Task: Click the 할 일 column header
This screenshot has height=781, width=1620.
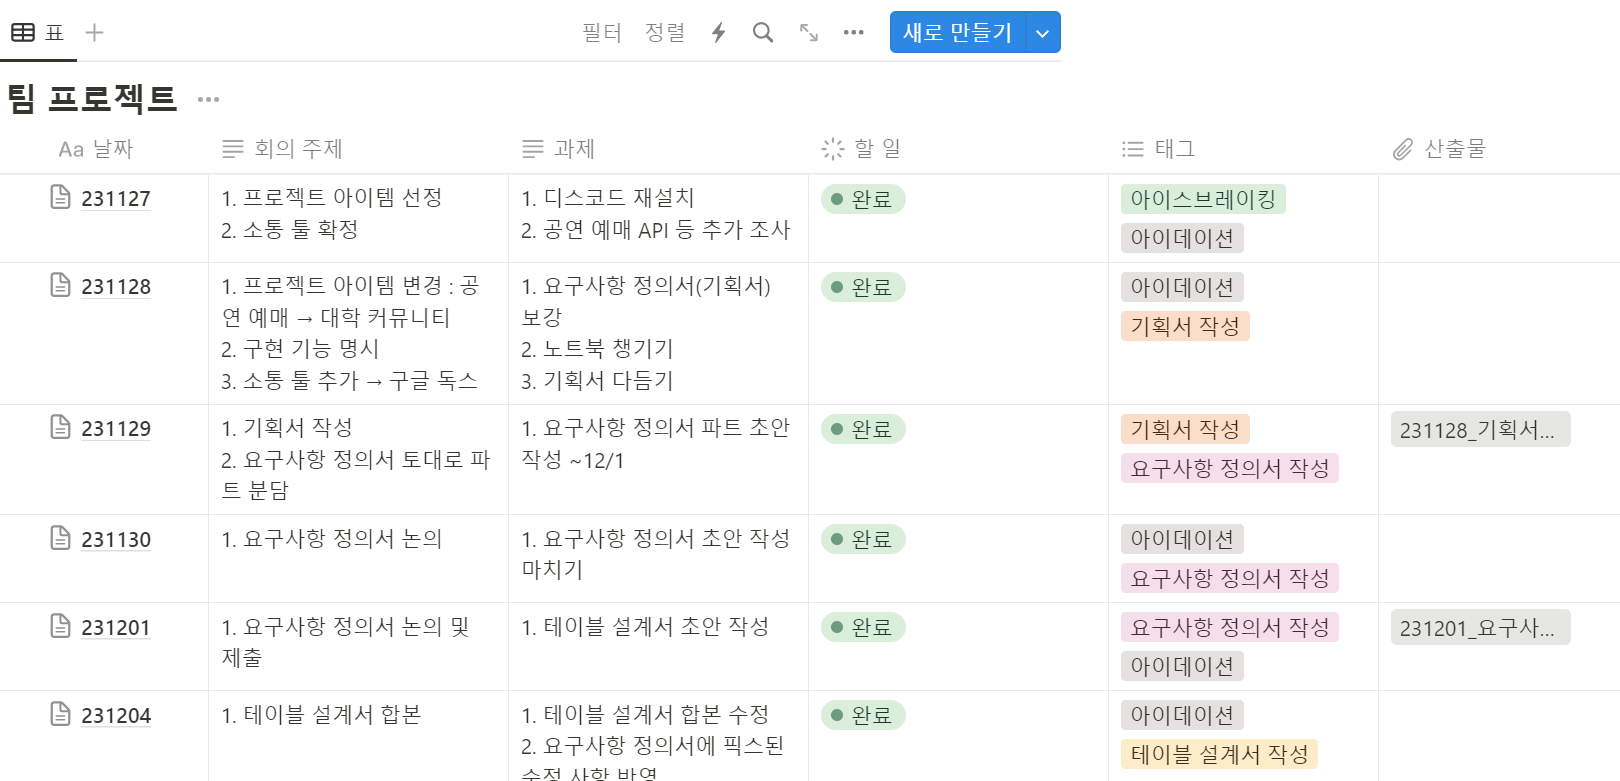Action: click(861, 149)
